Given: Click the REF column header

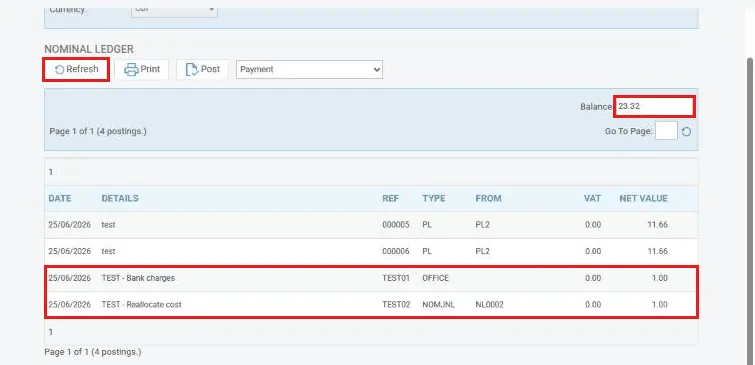Looking at the screenshot, I should pyautogui.click(x=391, y=198).
